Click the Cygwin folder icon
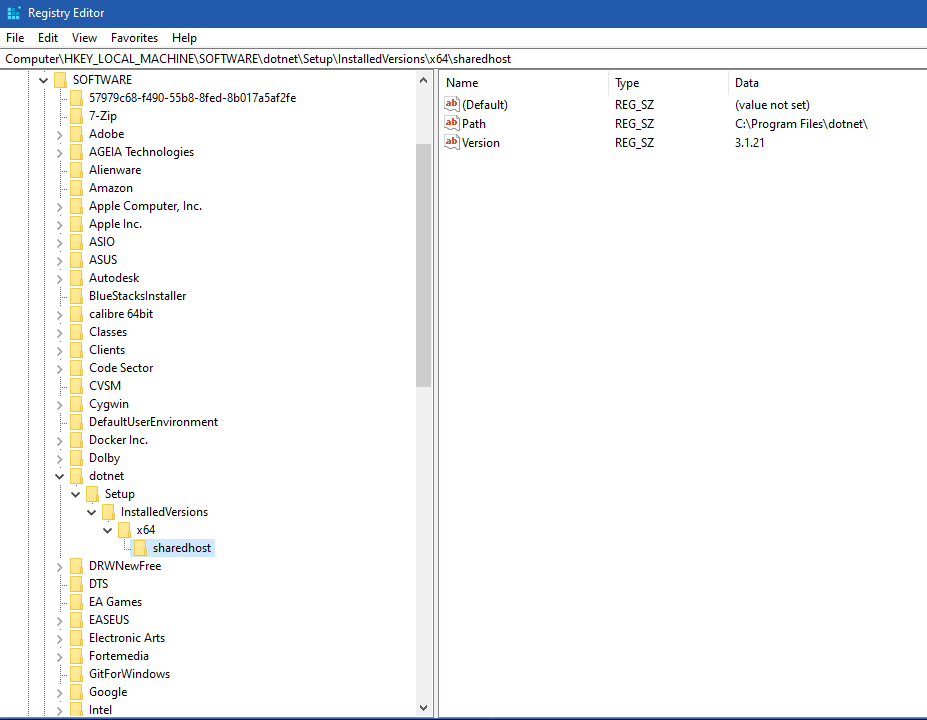This screenshot has height=720, width=927. 76,404
